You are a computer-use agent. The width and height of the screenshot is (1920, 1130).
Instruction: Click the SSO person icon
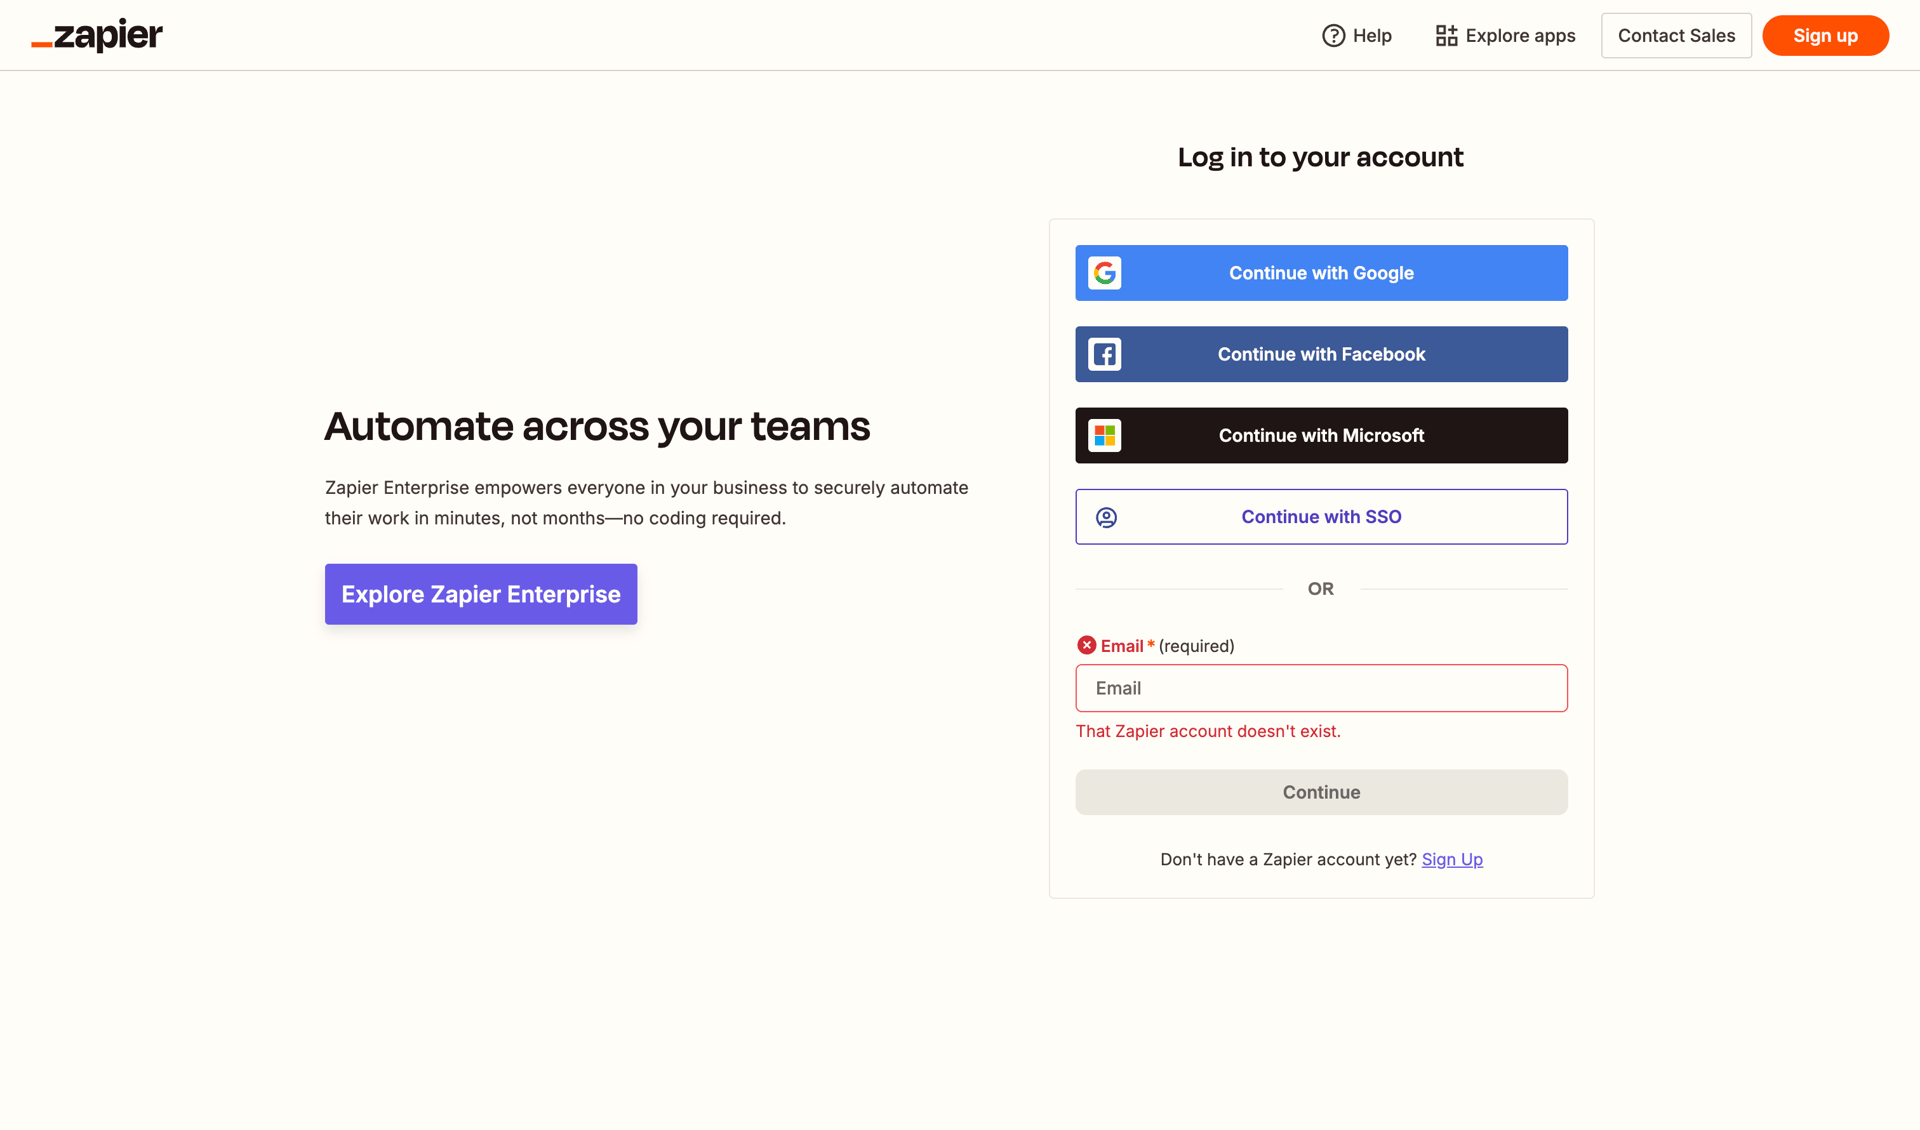coord(1106,517)
